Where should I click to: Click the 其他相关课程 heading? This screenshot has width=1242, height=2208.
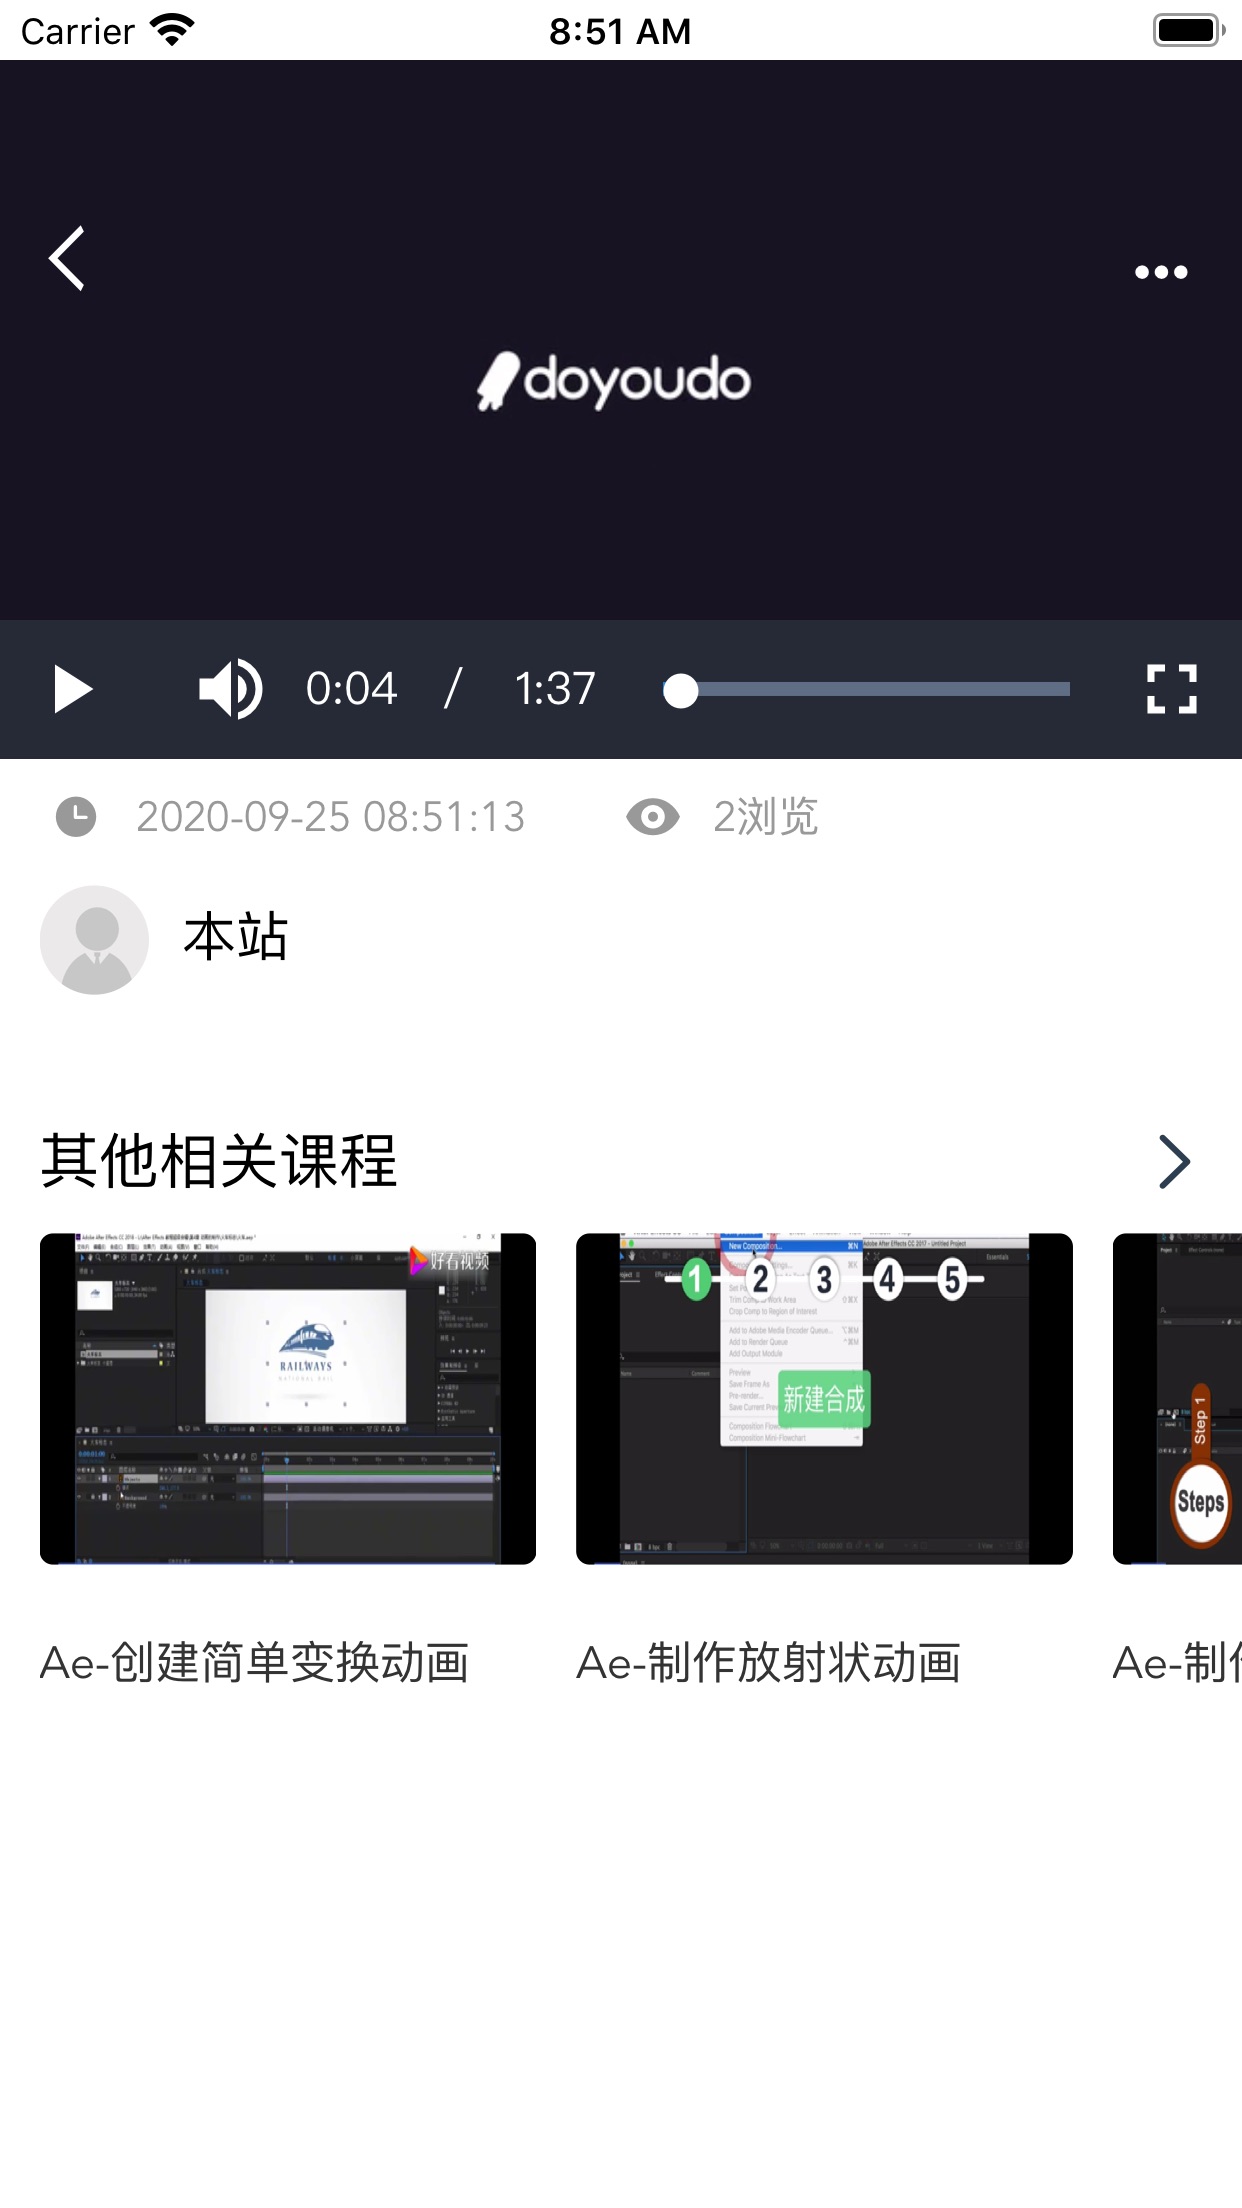pos(219,1162)
